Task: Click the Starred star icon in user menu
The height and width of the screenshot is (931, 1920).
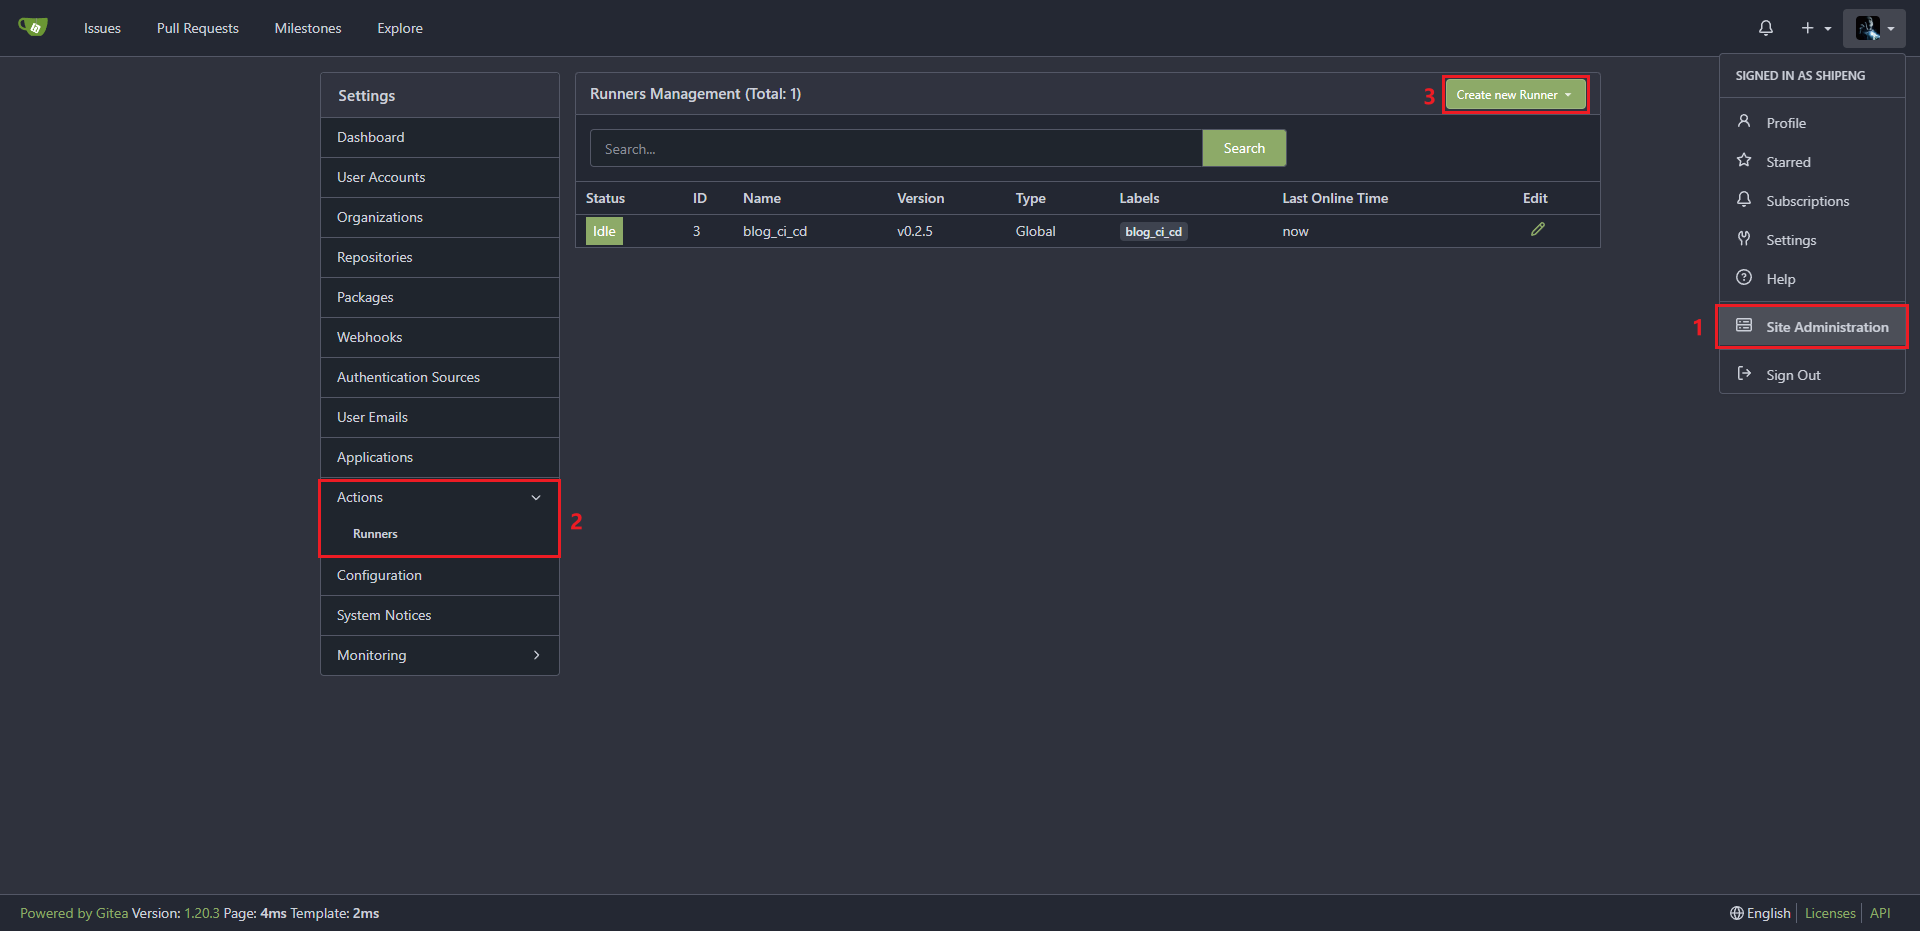Action: click(x=1744, y=160)
